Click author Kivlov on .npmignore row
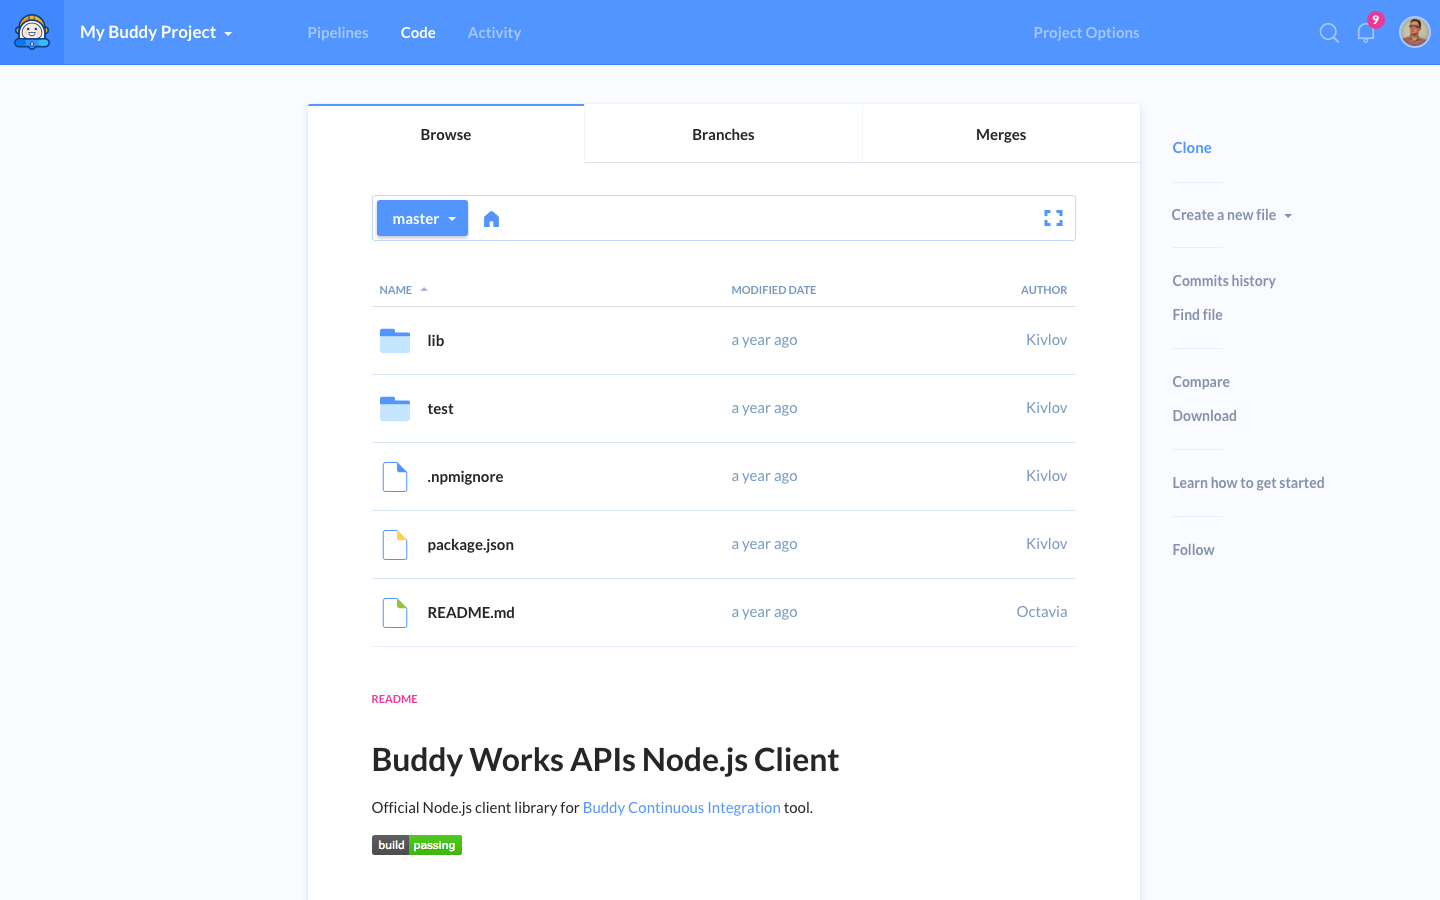 (1046, 476)
